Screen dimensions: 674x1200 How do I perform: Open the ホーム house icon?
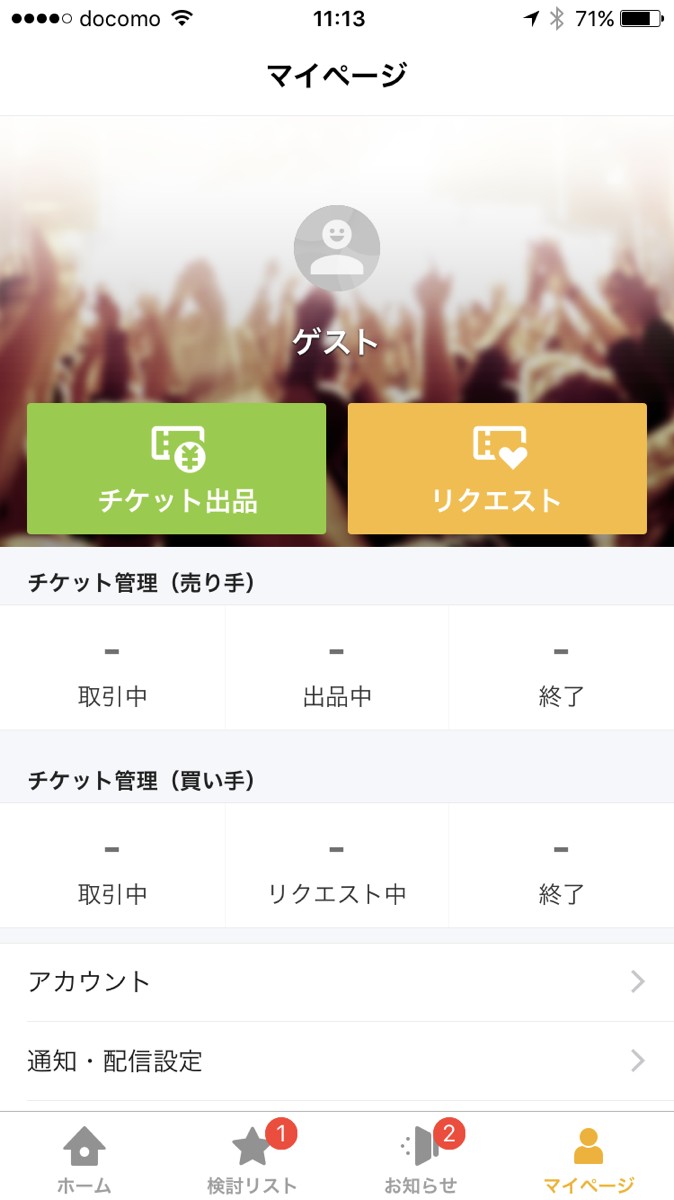click(84, 1147)
